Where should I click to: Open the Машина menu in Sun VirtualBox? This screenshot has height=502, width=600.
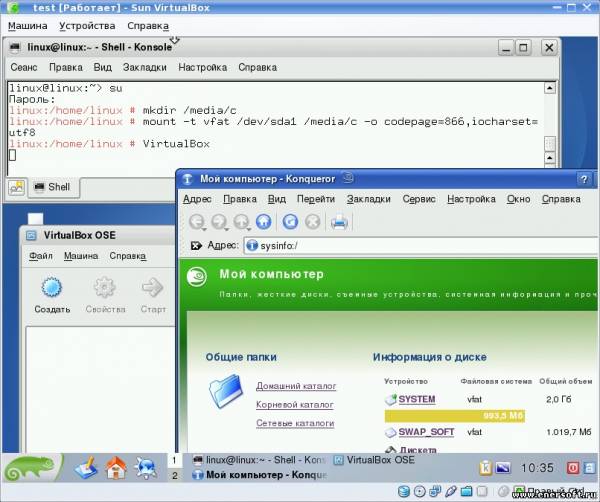[28, 26]
